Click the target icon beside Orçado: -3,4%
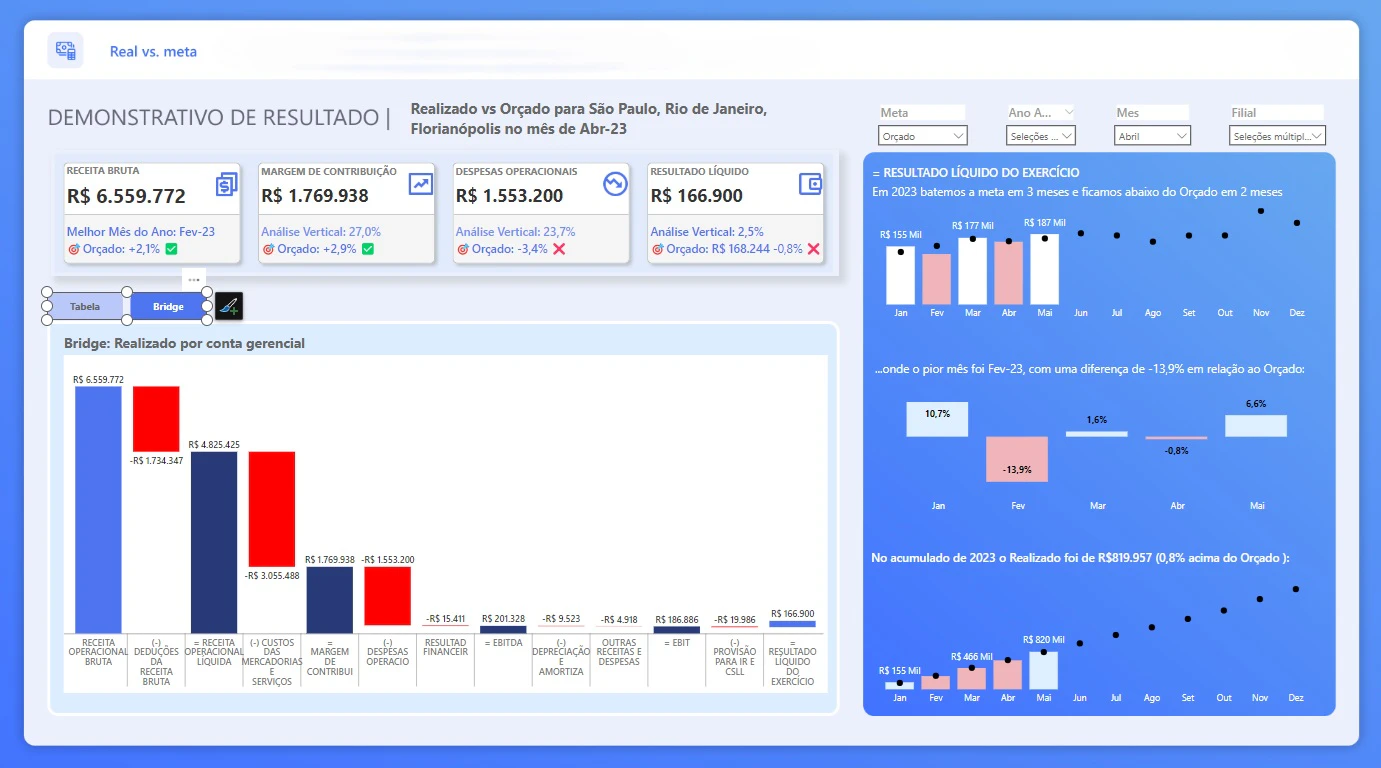 pyautogui.click(x=462, y=249)
